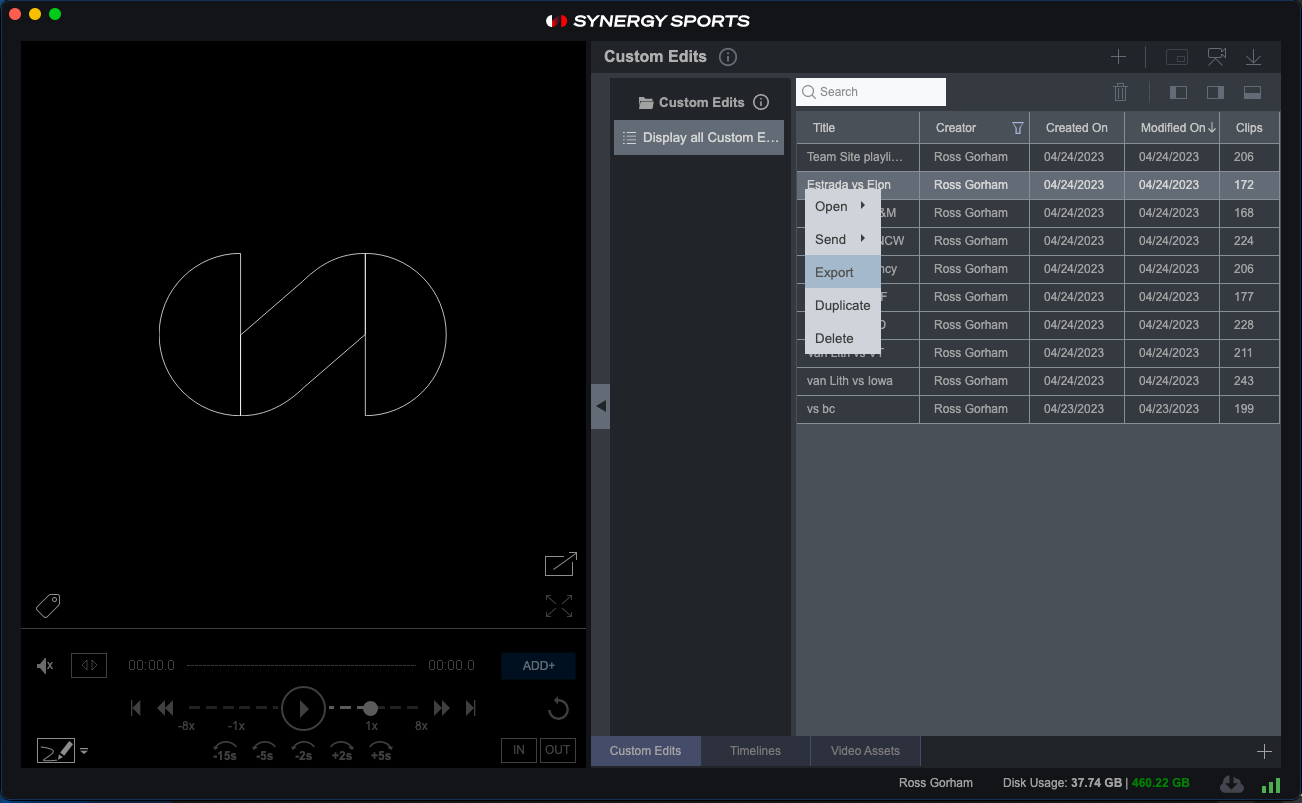Expand the Send submenu

point(843,240)
